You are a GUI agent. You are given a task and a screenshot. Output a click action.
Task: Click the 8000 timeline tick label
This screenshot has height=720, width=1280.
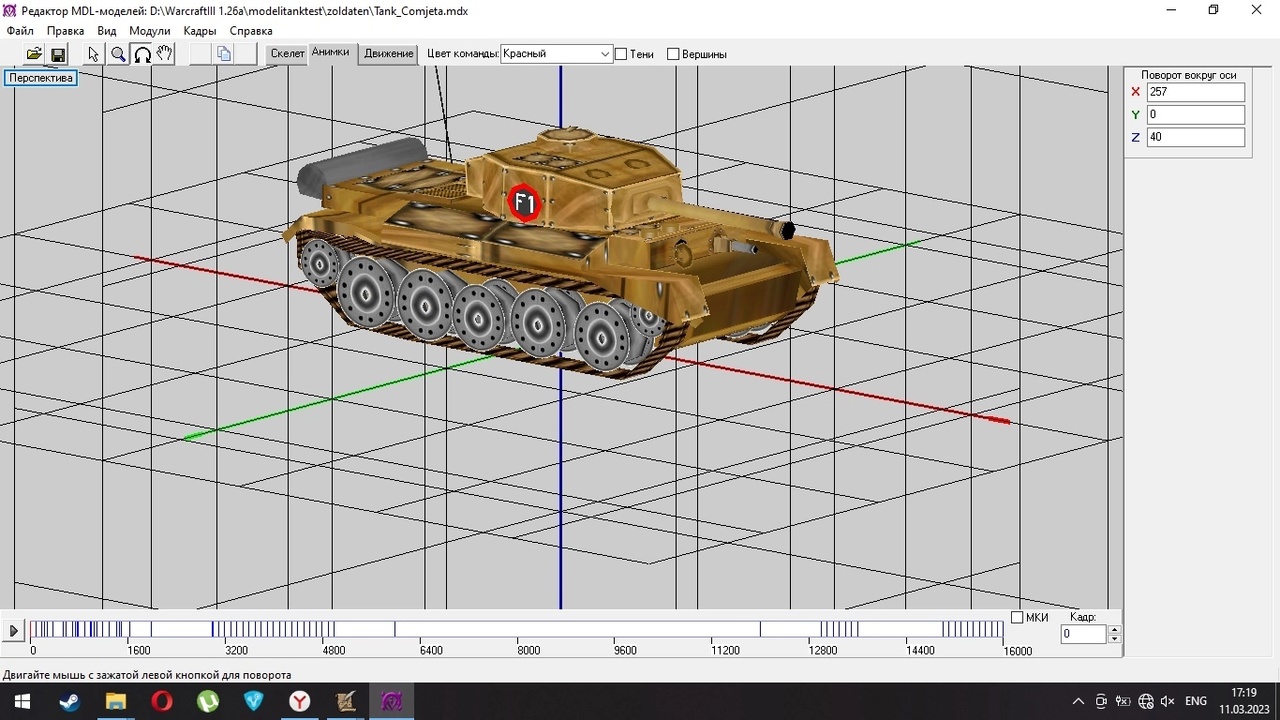click(528, 651)
